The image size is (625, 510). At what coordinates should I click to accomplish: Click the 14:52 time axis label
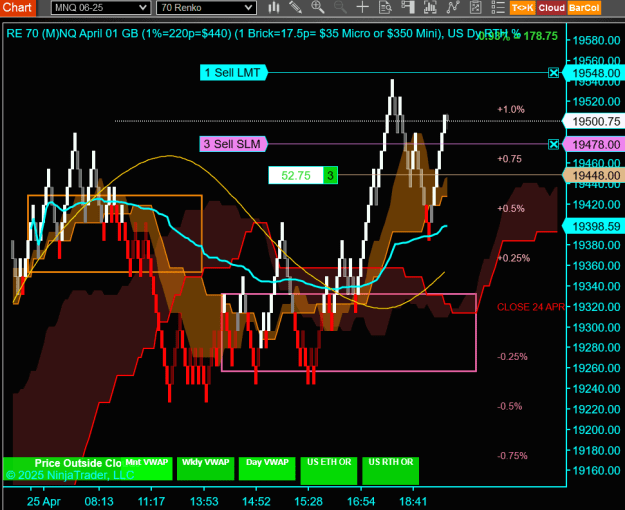click(x=256, y=501)
